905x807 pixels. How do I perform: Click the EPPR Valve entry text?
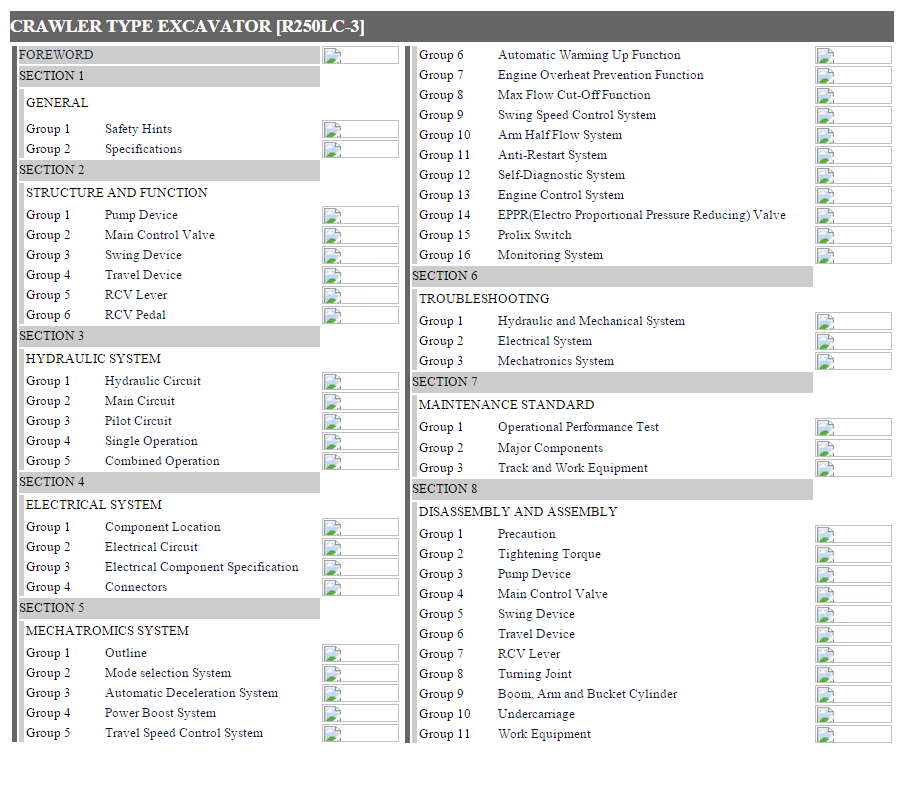point(642,215)
